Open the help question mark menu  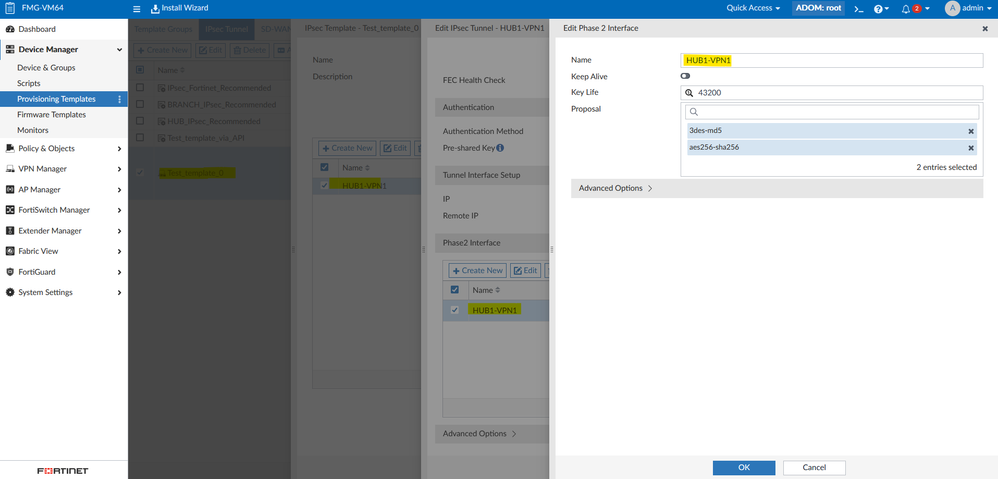(881, 9)
